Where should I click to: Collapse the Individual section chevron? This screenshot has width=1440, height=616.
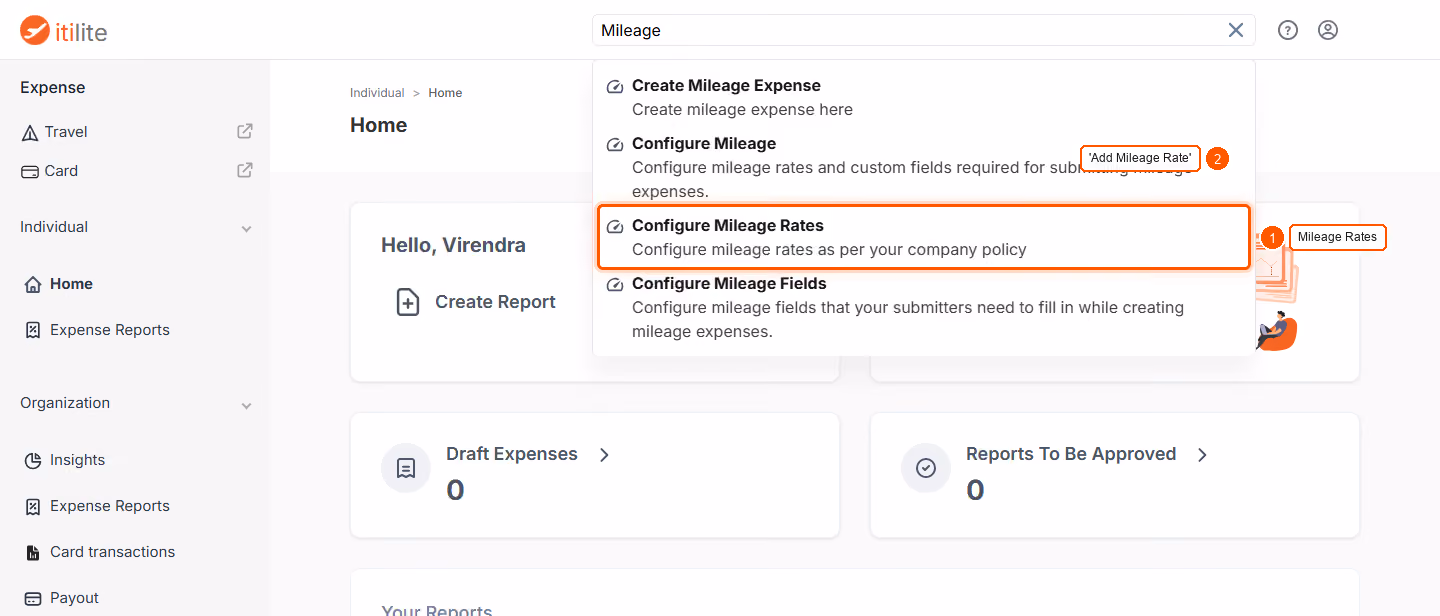[246, 229]
